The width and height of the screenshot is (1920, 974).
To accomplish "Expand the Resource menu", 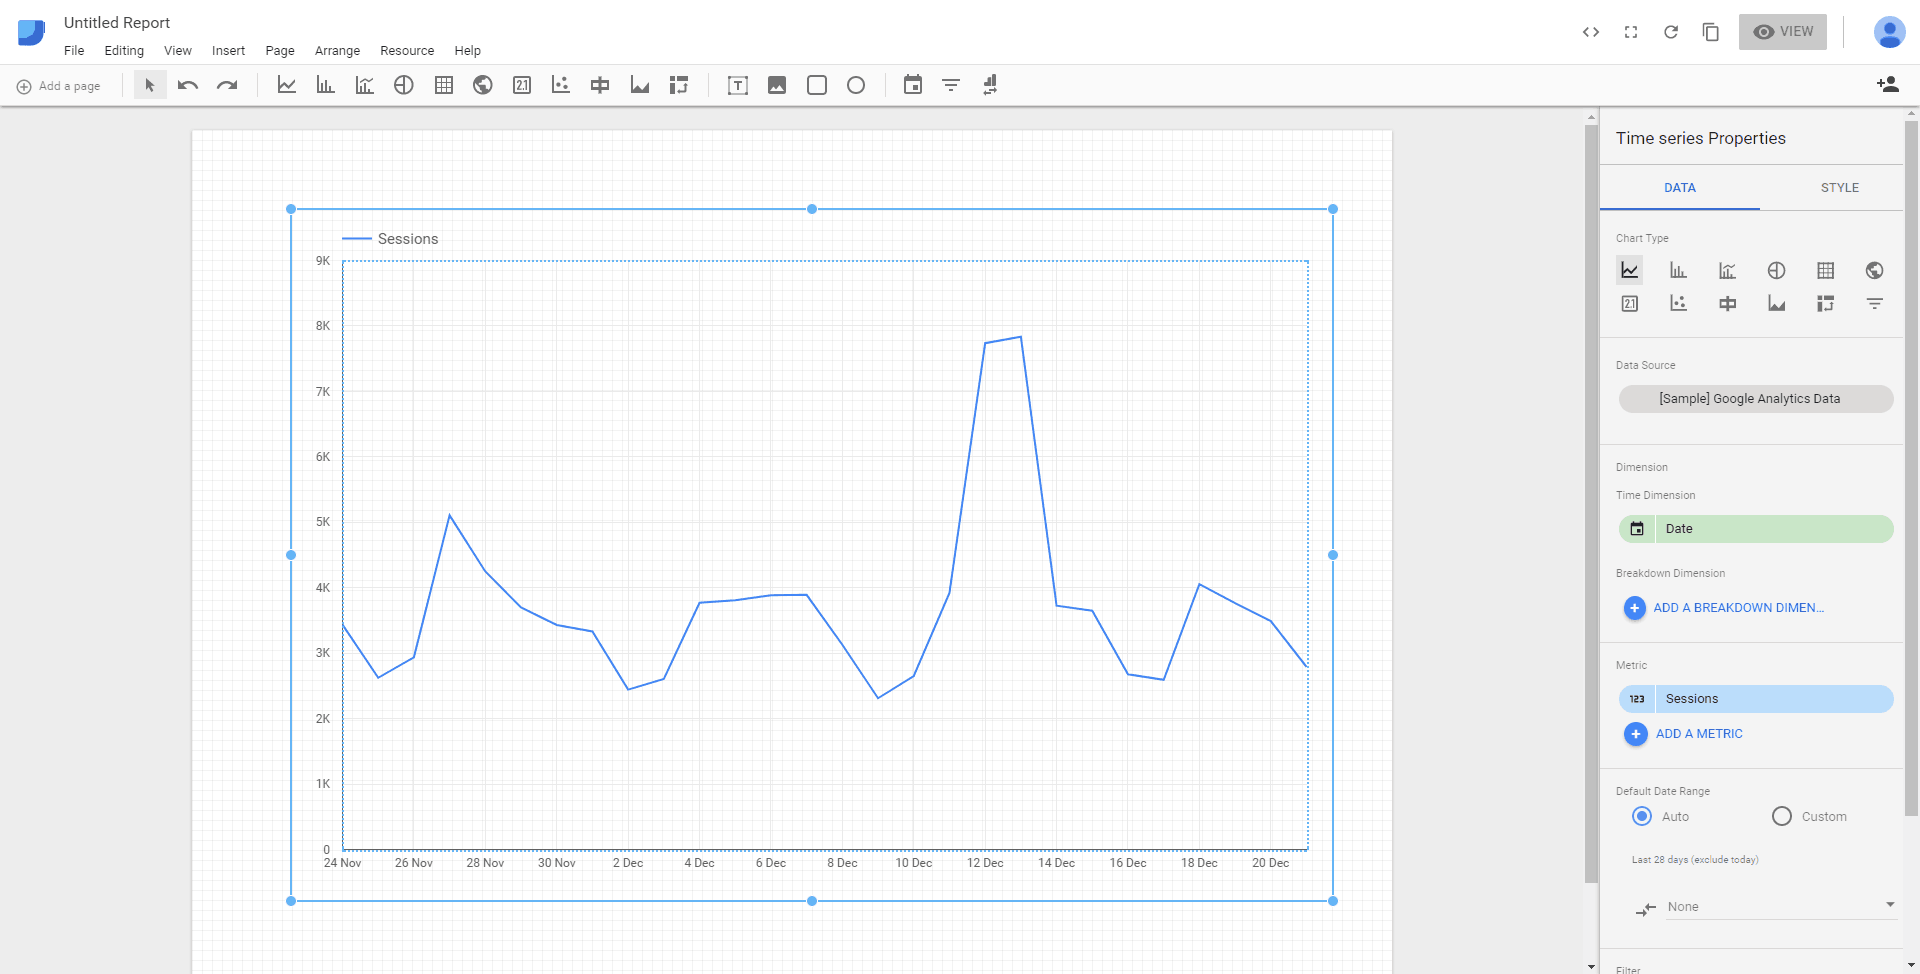I will pos(406,51).
